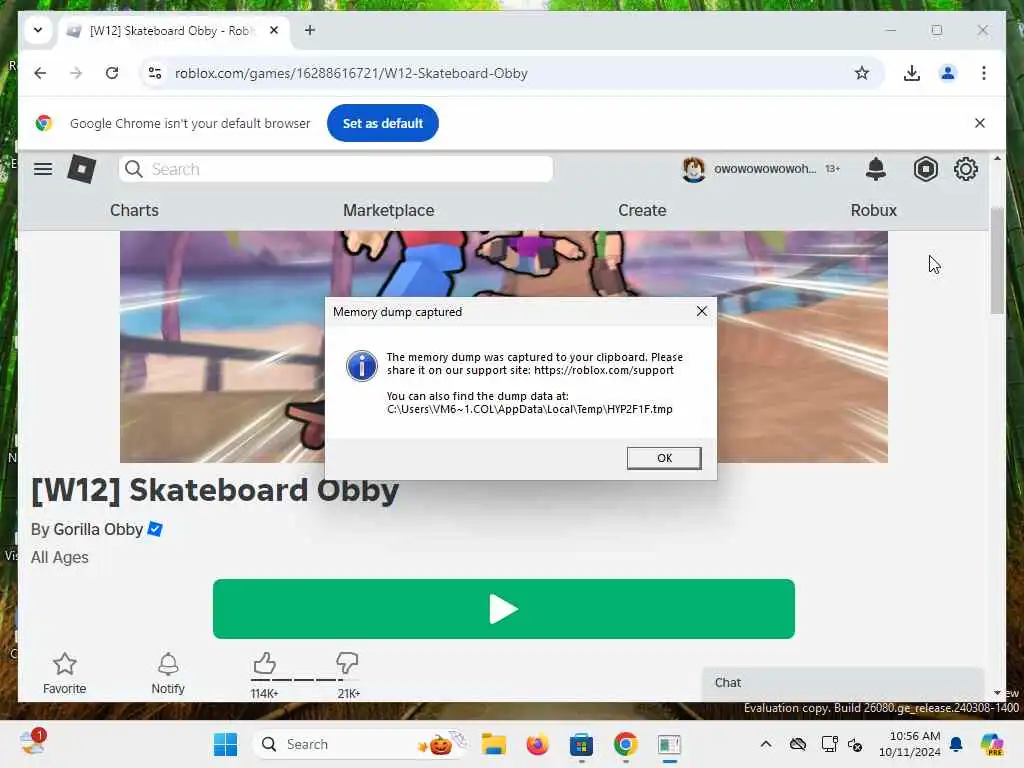Open File Explorer from taskbar
This screenshot has height=768, width=1024.
coord(494,744)
